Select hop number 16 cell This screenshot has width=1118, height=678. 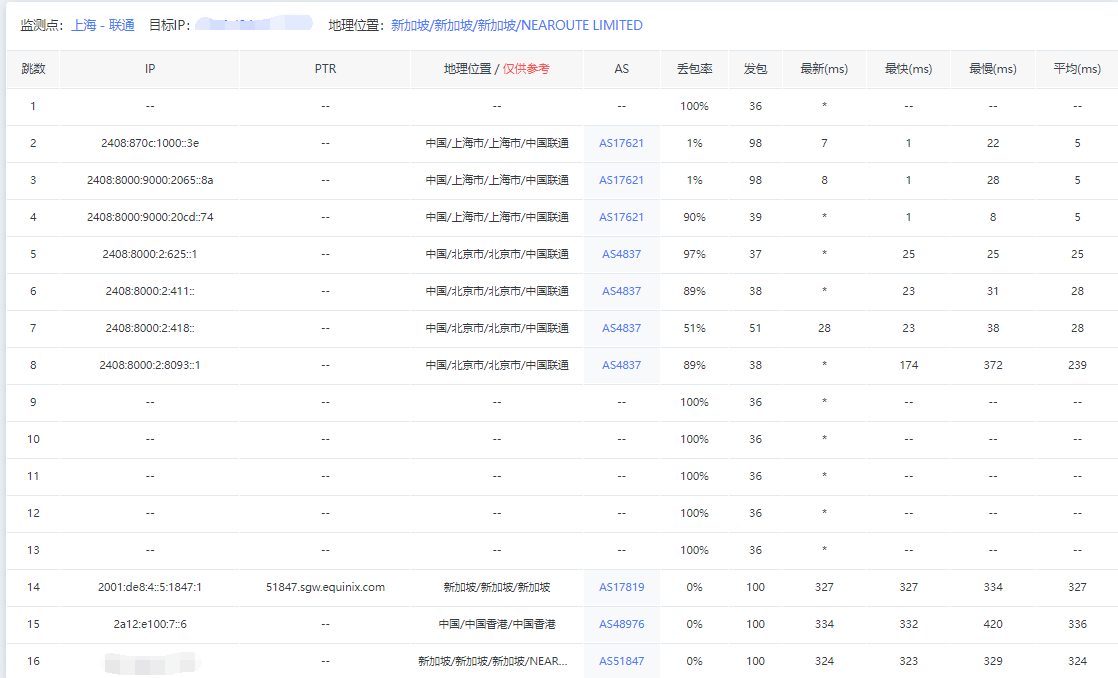(x=33, y=662)
